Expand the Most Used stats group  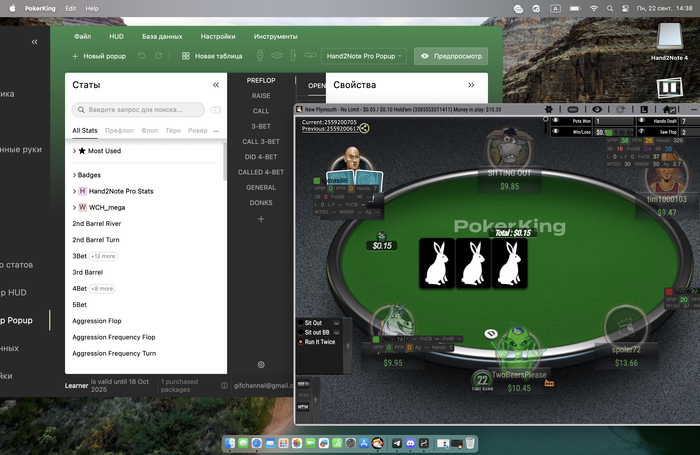pos(75,151)
